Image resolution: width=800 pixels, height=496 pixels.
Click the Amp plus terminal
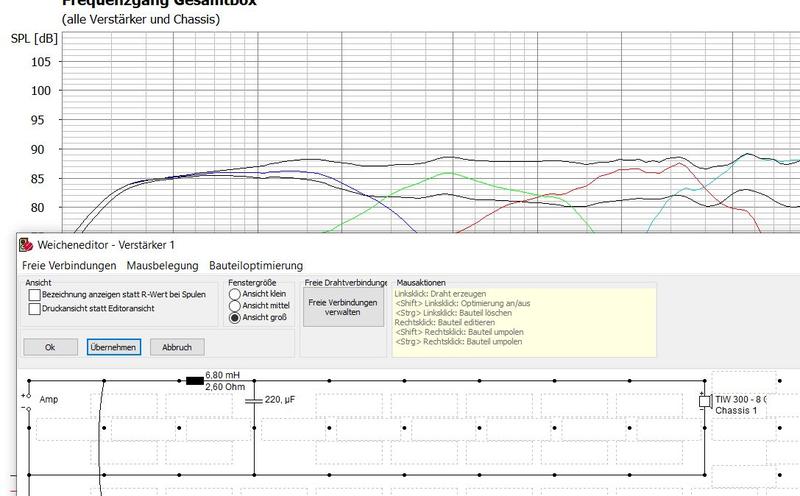coord(28,395)
